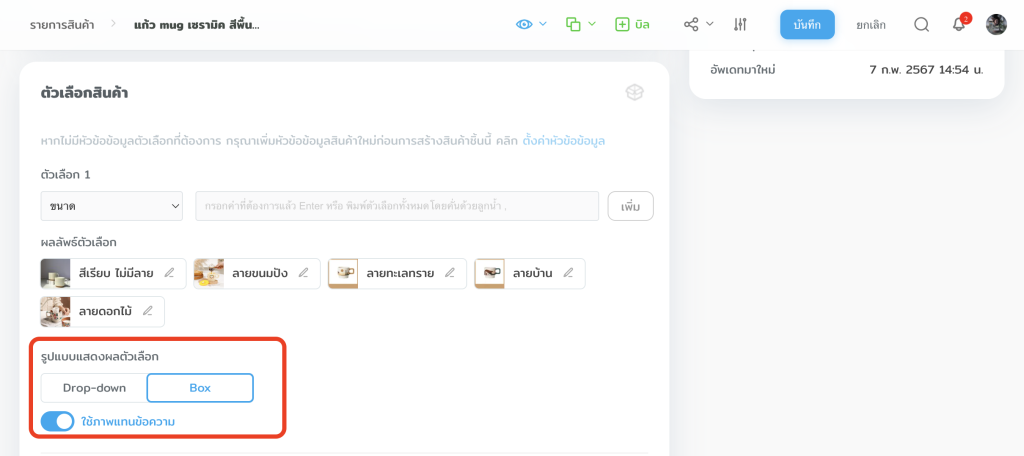Click the eye preview icon in header
Screen dimensions: 1024x456
coord(524,24)
